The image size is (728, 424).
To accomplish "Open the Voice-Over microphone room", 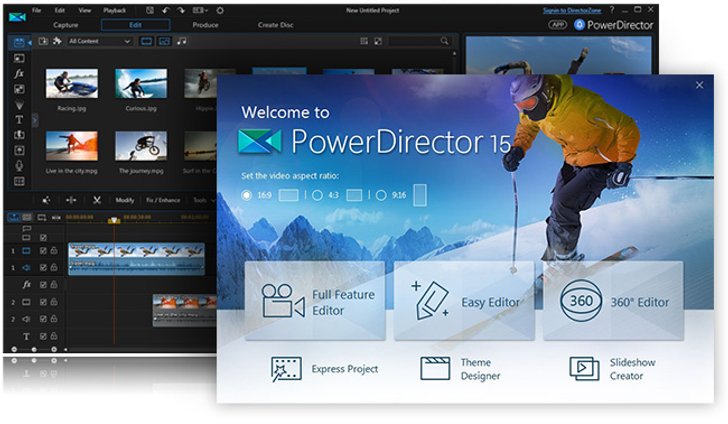I will click(19, 165).
